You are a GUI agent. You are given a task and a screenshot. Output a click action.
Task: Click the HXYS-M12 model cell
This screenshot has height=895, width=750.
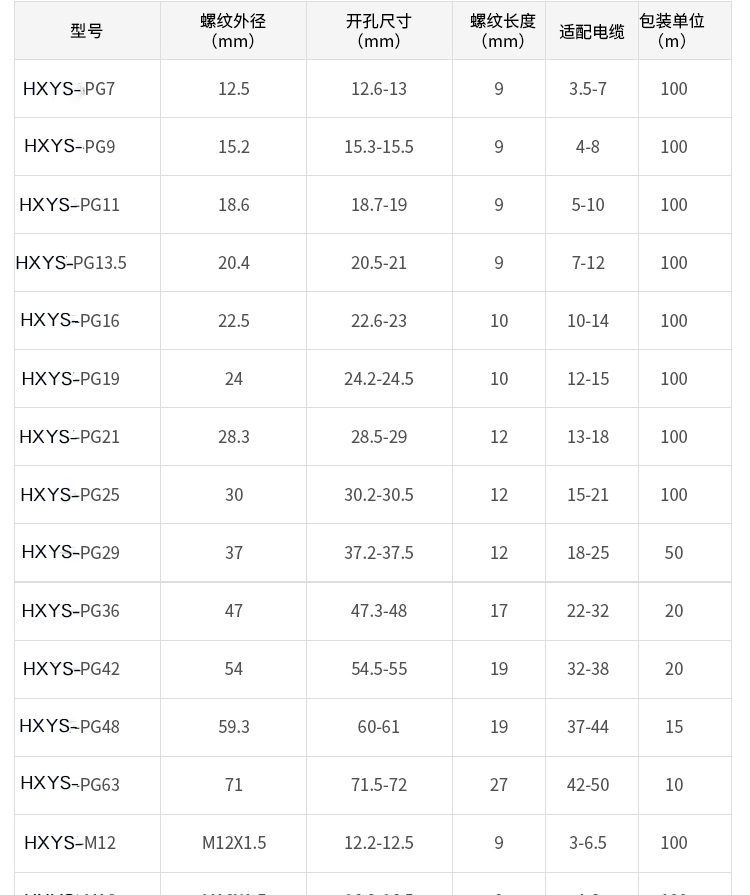[x=87, y=843]
